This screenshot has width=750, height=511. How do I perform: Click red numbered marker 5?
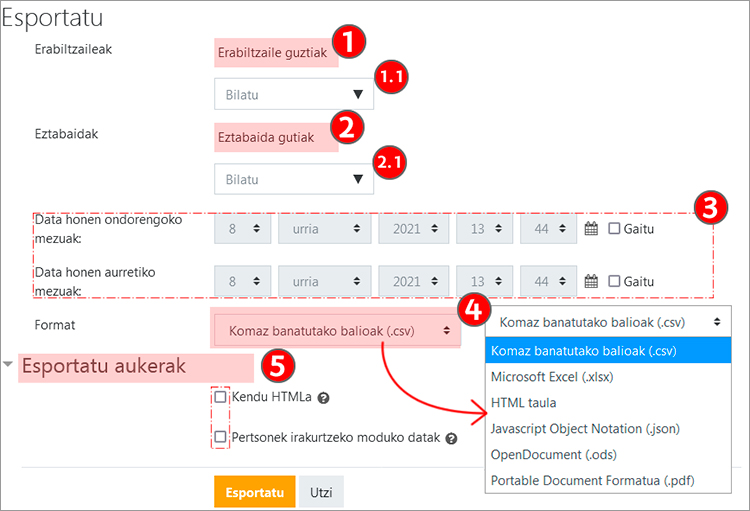point(277,365)
